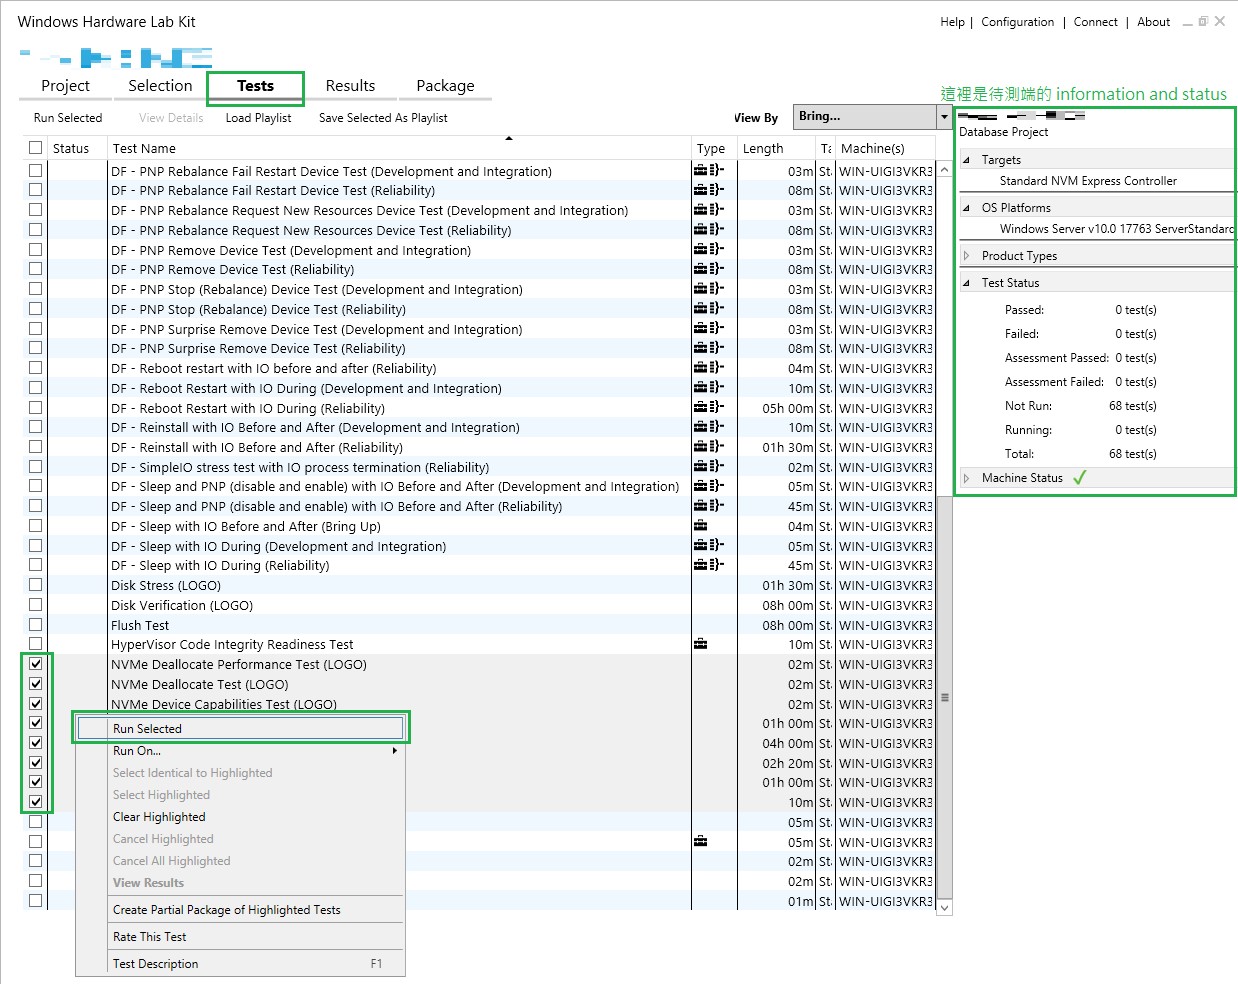
Task: Select the Tests tab
Action: tap(255, 86)
